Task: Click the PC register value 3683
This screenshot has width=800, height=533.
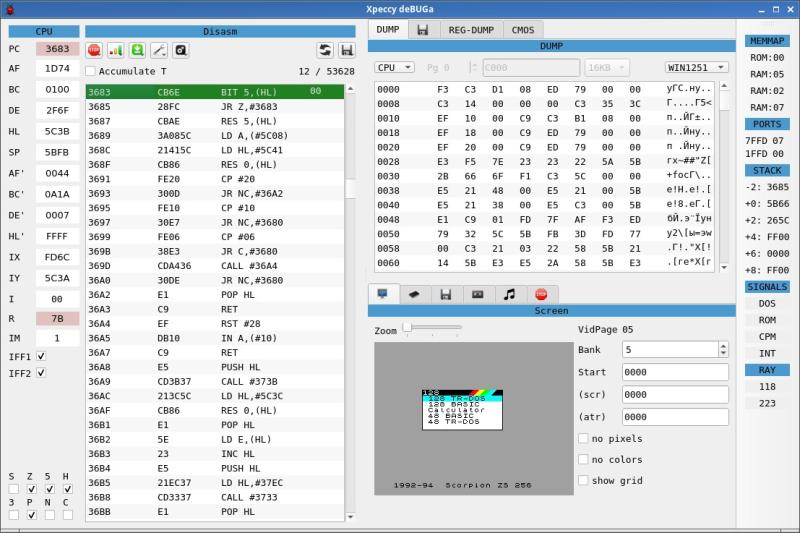Action: [x=57, y=49]
